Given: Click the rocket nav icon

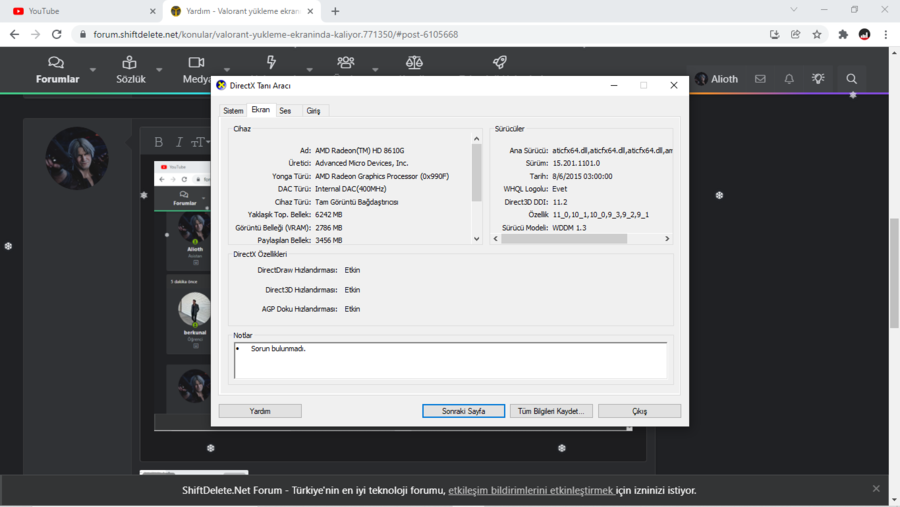Looking at the screenshot, I should pos(500,62).
